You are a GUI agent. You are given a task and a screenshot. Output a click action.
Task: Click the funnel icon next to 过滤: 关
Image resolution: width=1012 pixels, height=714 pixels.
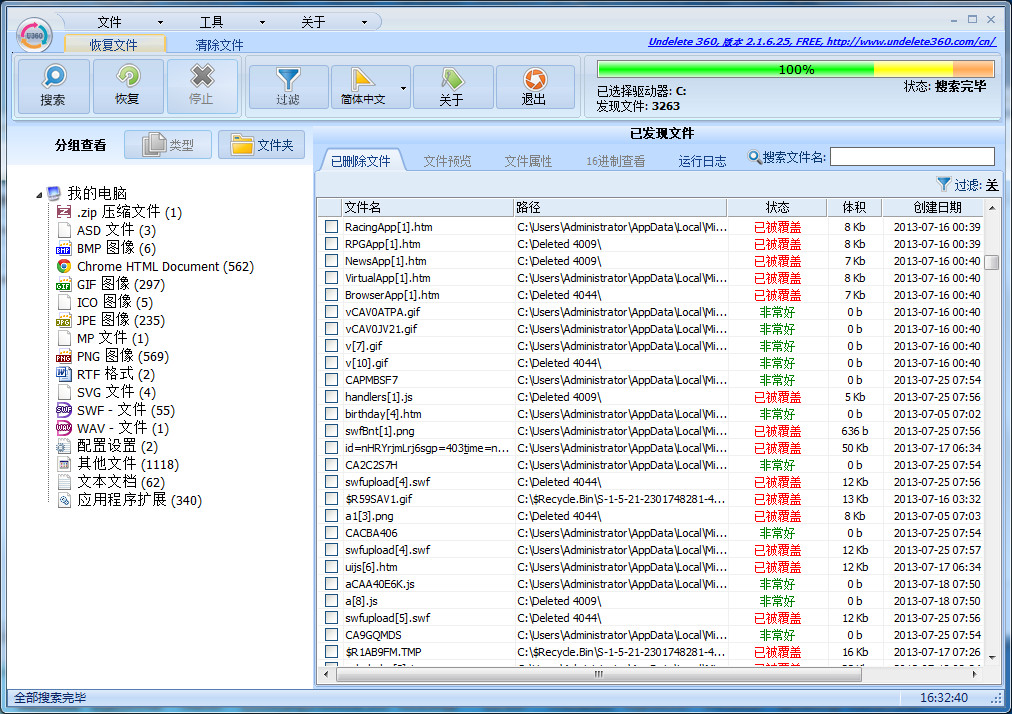pyautogui.click(x=943, y=185)
